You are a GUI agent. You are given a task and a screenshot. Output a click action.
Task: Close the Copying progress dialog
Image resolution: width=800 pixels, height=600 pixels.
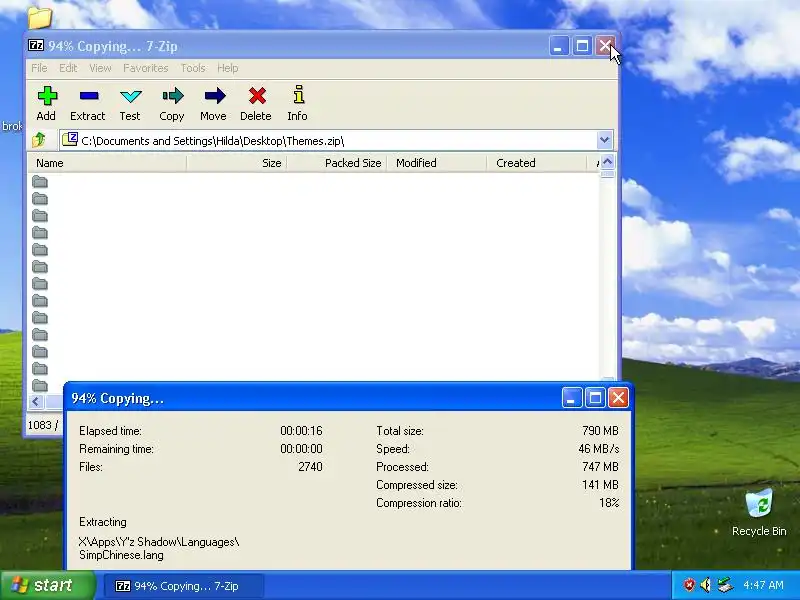tap(618, 397)
